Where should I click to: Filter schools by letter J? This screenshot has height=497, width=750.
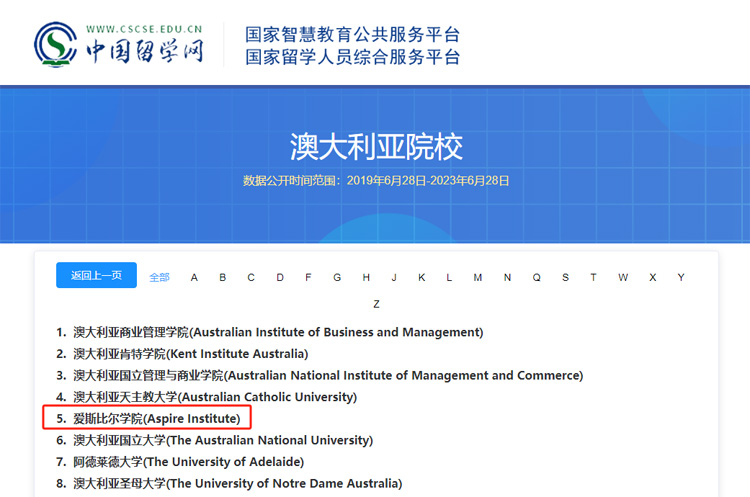(394, 277)
